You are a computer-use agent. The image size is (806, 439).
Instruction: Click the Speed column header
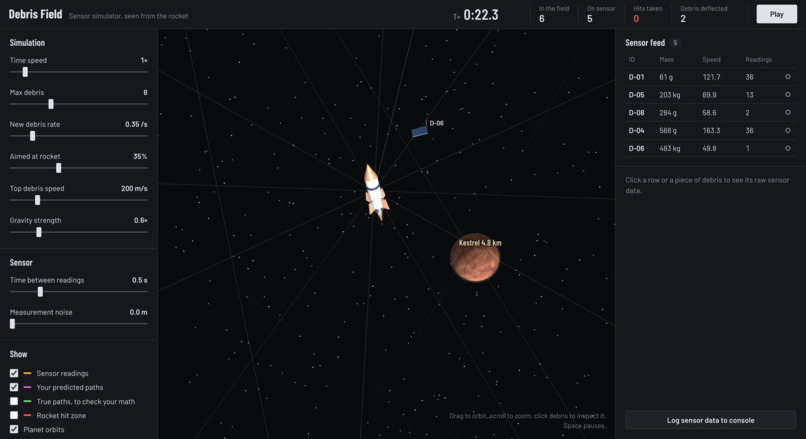tap(711, 60)
